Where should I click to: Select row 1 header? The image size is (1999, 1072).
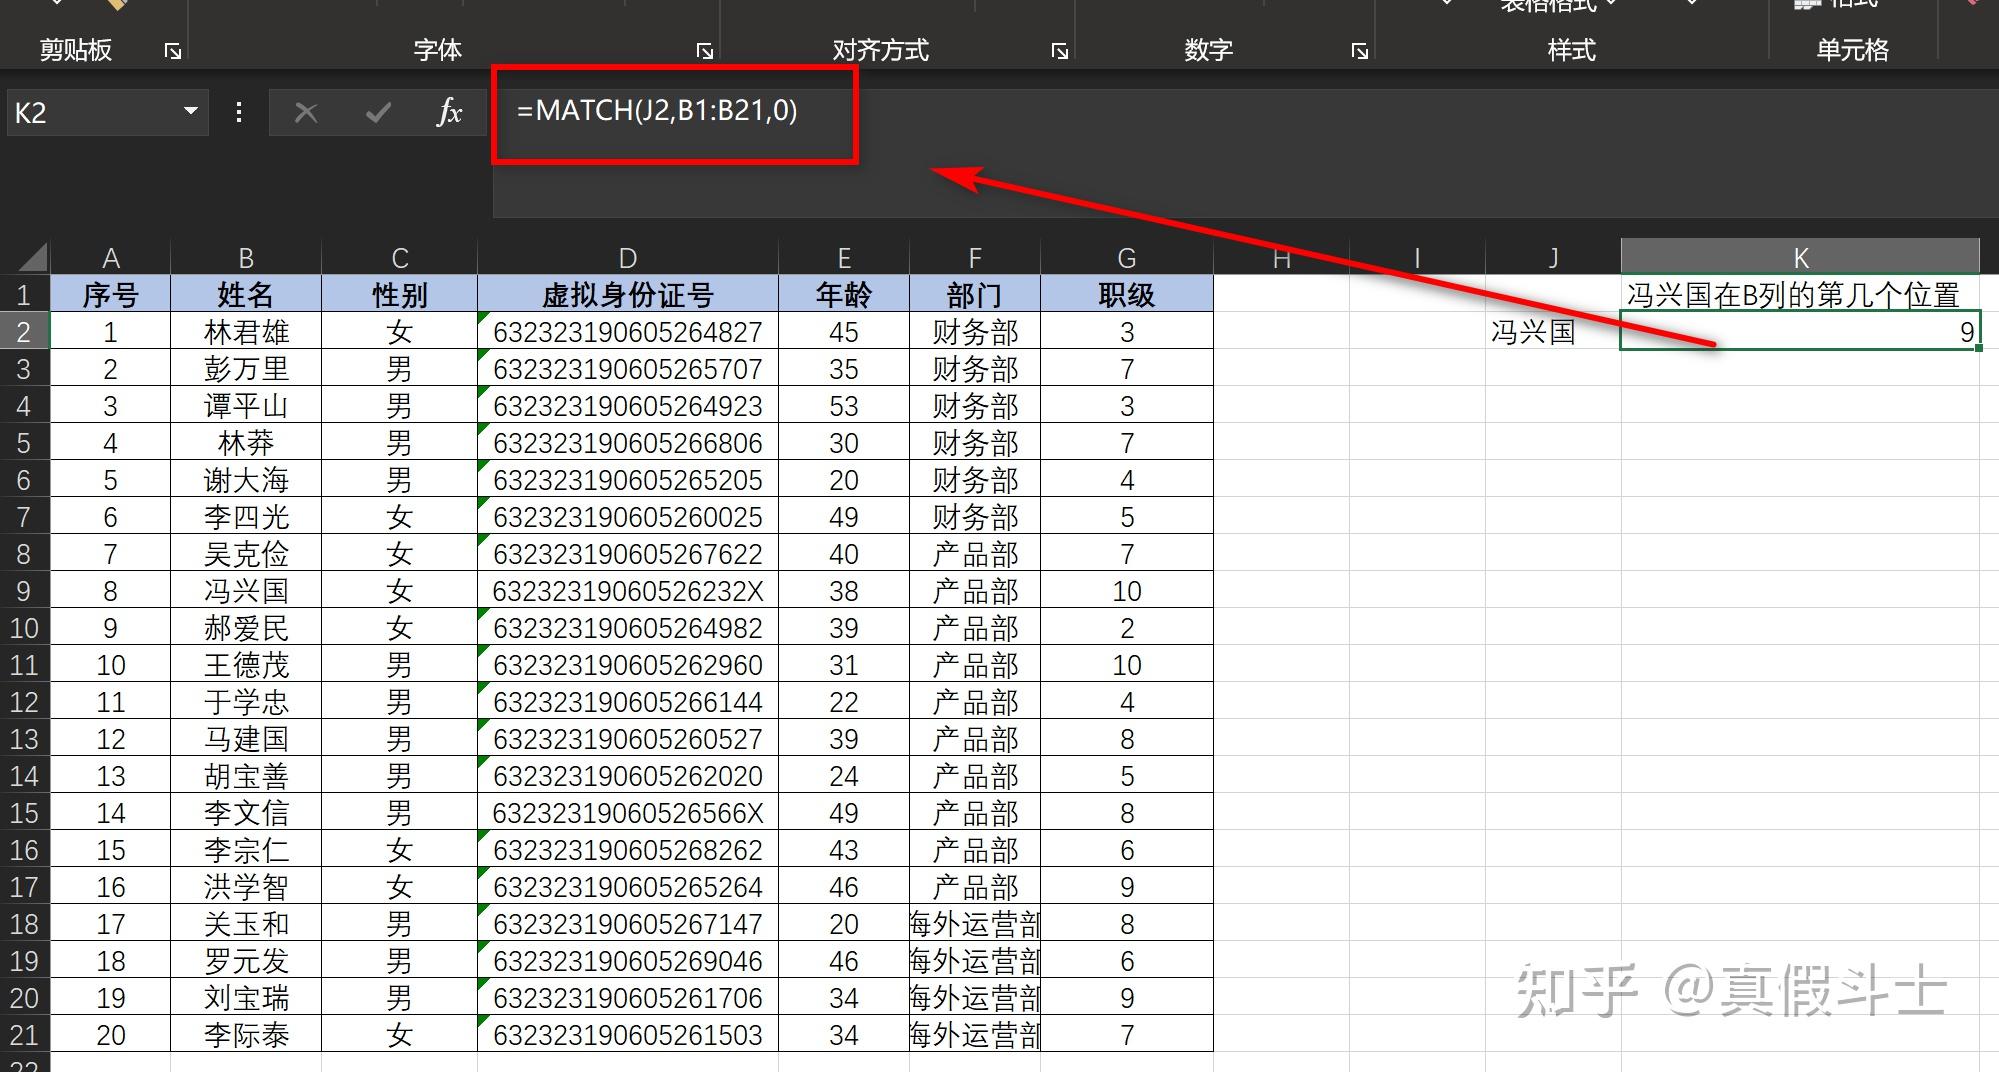[x=24, y=295]
